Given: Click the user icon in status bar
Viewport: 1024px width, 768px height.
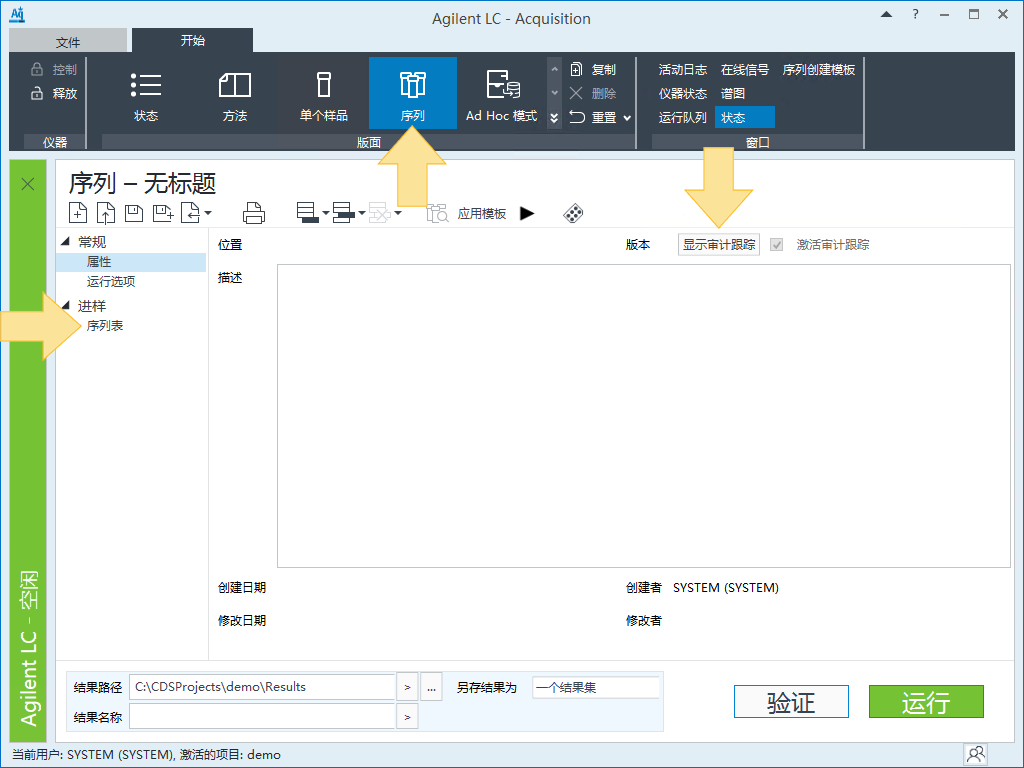Looking at the screenshot, I should point(976,754).
